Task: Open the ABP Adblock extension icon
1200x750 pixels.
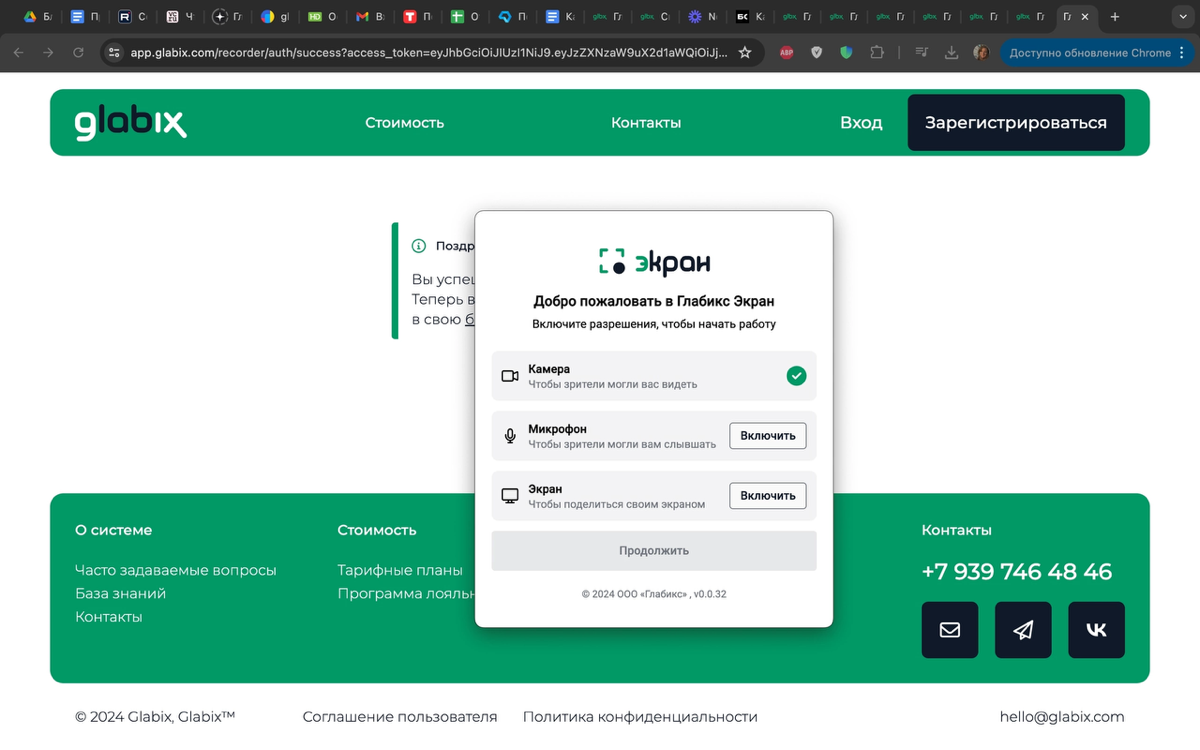Action: [786, 53]
